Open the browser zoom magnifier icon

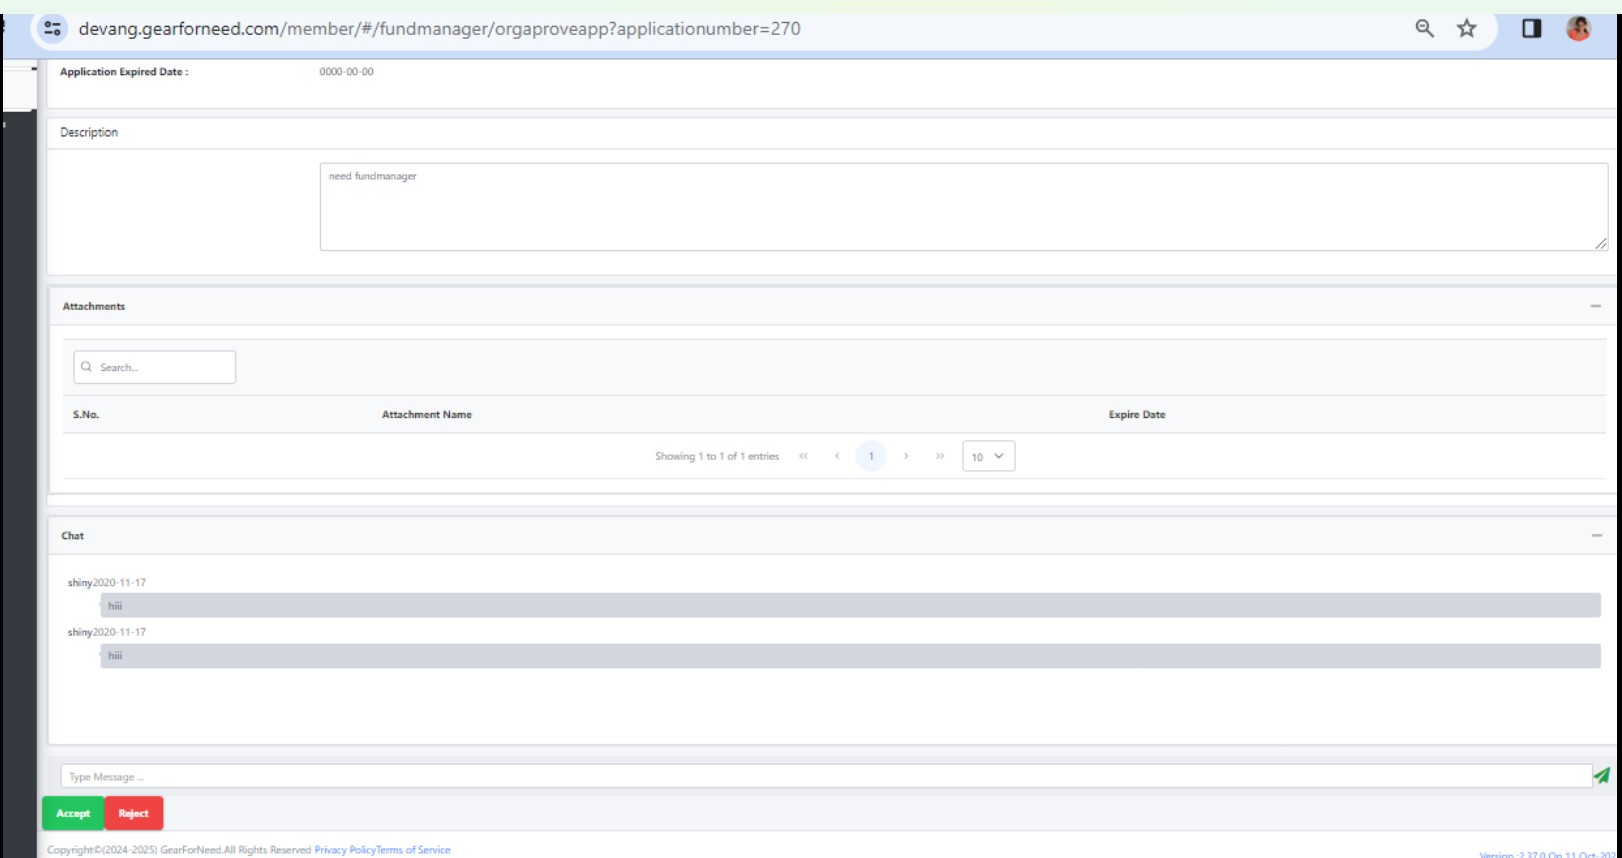(x=1424, y=29)
